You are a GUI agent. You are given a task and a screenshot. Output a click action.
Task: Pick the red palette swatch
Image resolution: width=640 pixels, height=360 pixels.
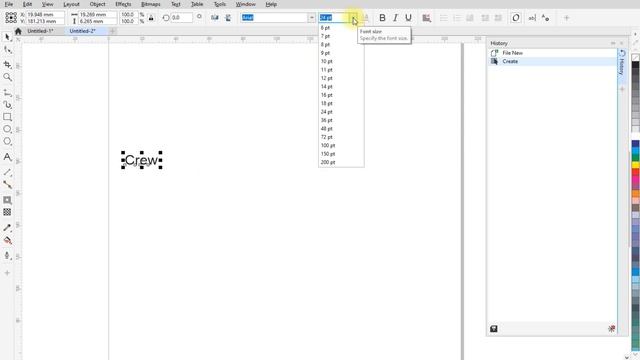tap(636, 172)
